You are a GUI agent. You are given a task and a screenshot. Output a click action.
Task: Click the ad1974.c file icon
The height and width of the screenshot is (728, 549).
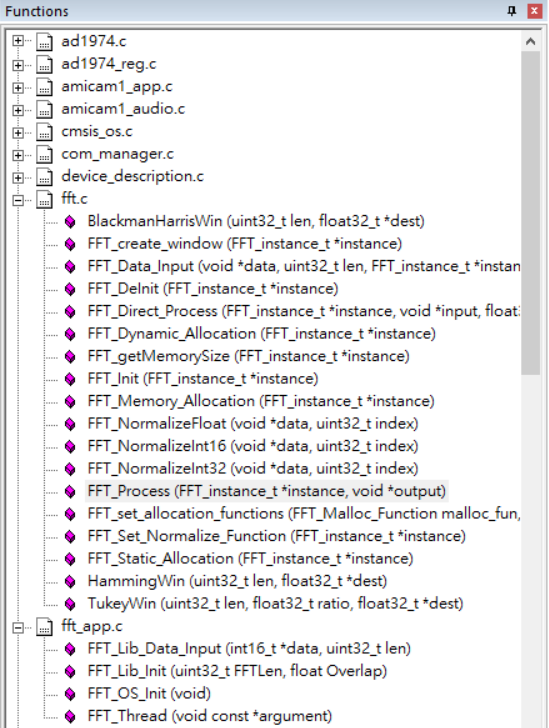[x=45, y=41]
